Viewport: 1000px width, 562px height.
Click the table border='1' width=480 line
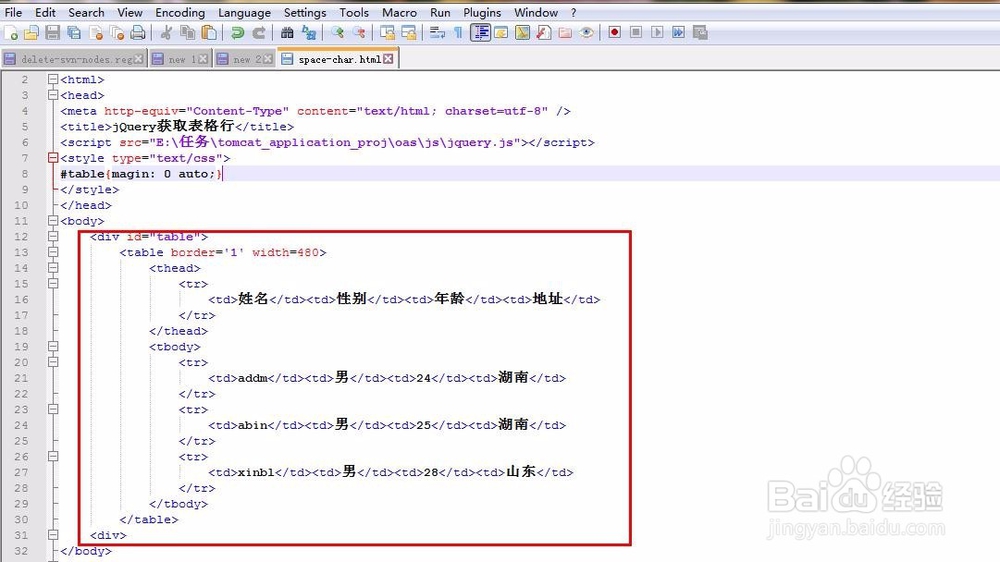[x=223, y=252]
